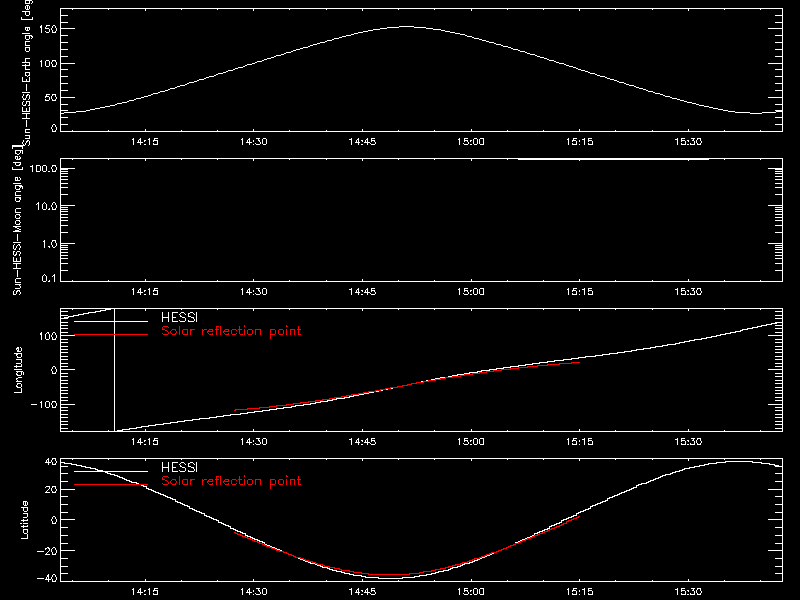This screenshot has width=800, height=600.
Task: Click 14:45 under the Earth angle plot
Action: [362, 142]
